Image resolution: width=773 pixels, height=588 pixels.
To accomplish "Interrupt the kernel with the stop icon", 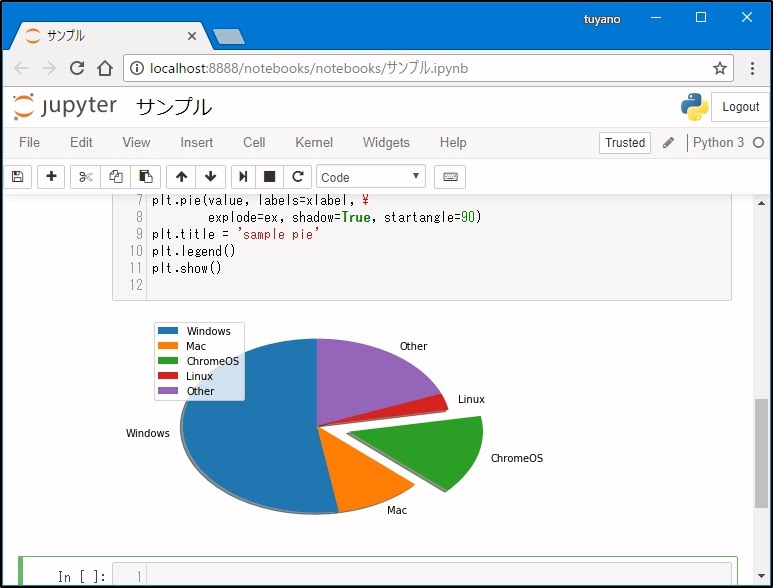I will 270,177.
